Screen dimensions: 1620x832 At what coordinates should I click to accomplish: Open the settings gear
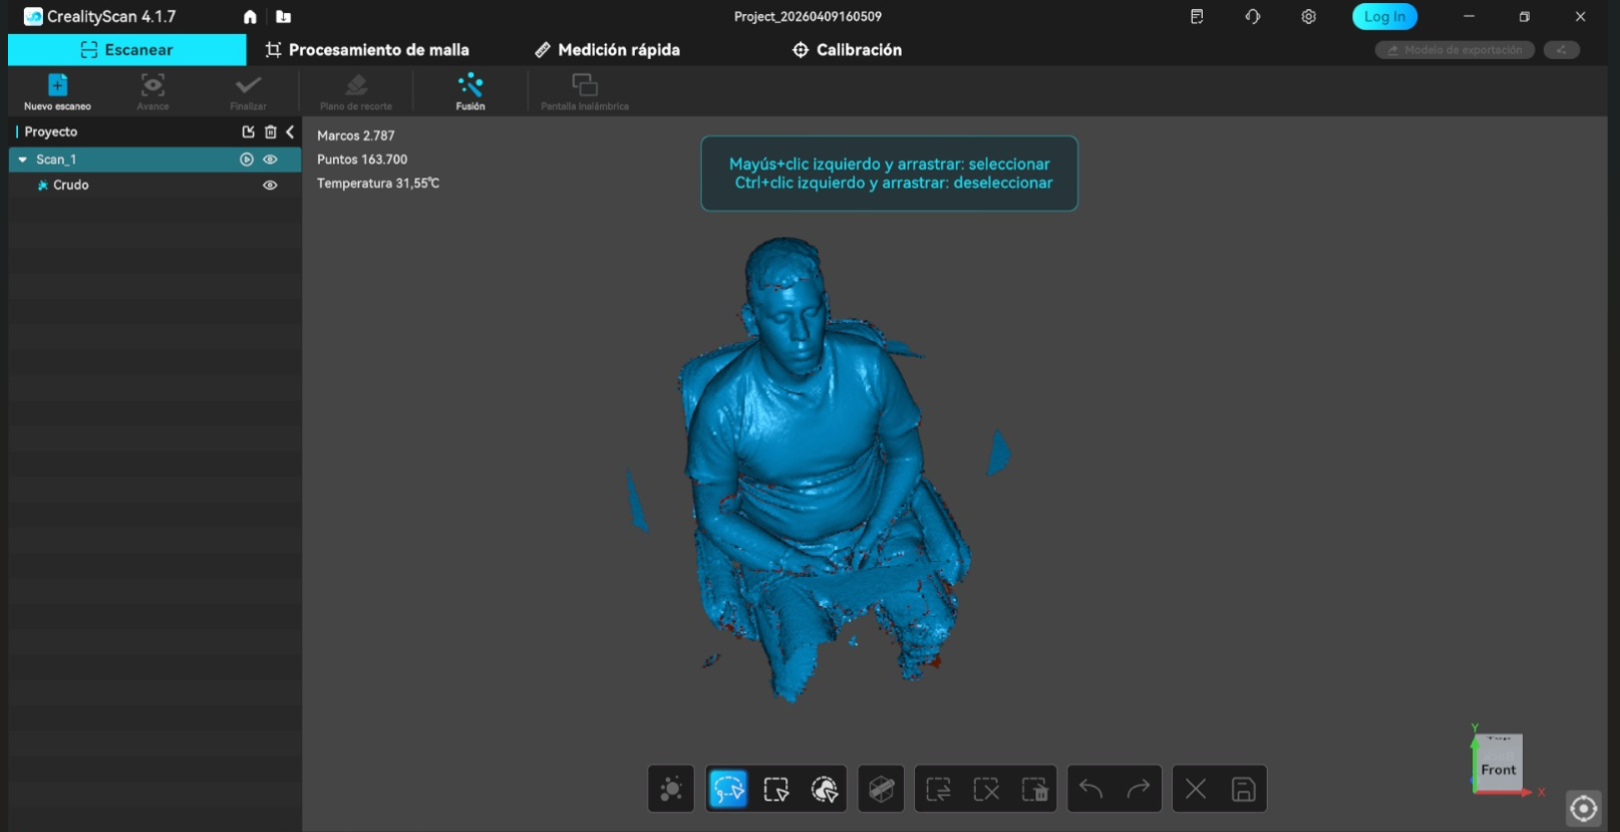tap(1309, 17)
